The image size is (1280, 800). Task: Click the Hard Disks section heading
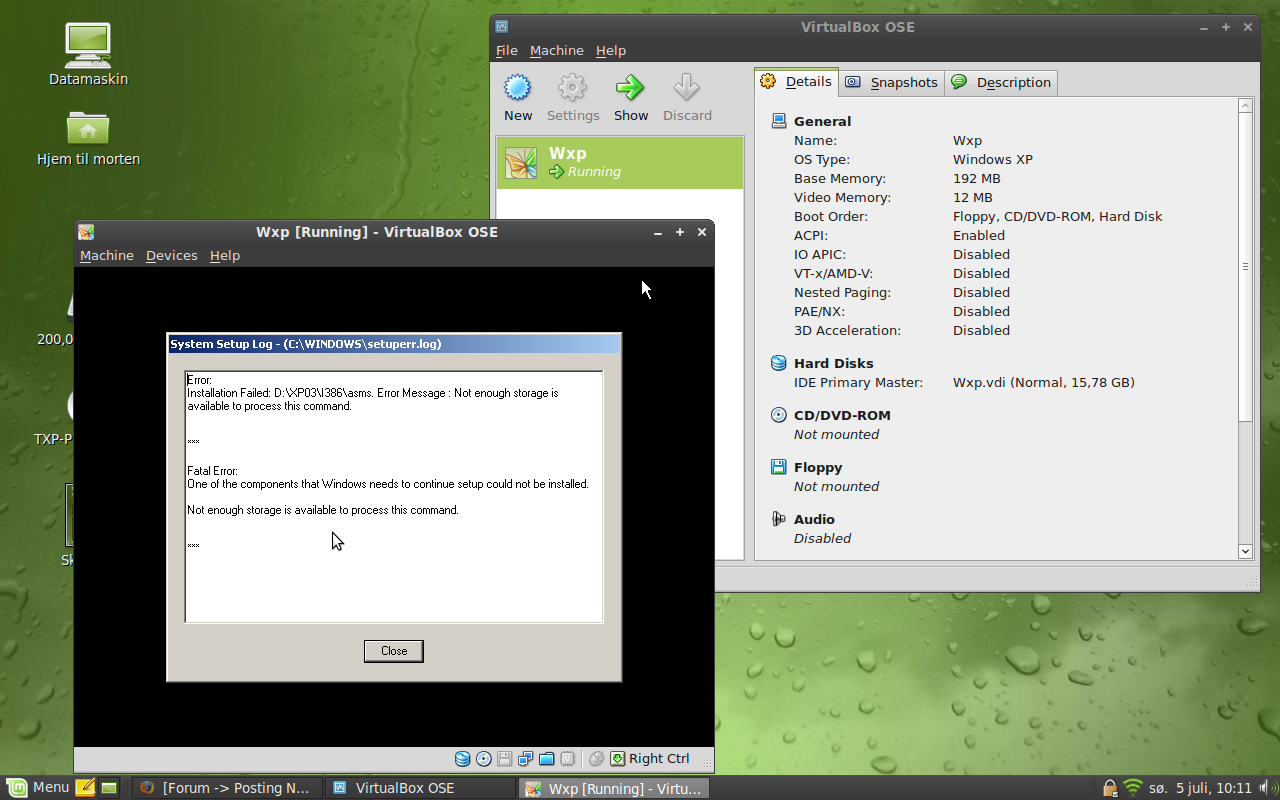[834, 363]
